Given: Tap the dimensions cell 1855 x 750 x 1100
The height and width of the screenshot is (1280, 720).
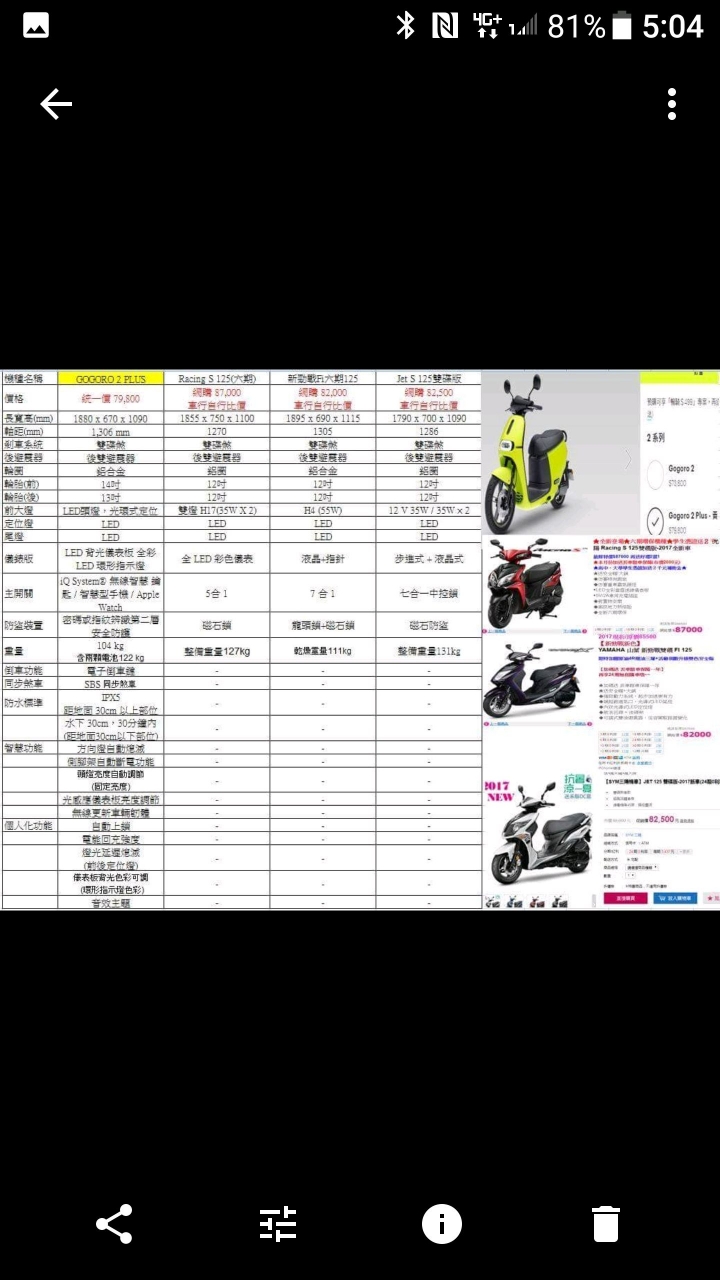Looking at the screenshot, I should coord(217,419).
